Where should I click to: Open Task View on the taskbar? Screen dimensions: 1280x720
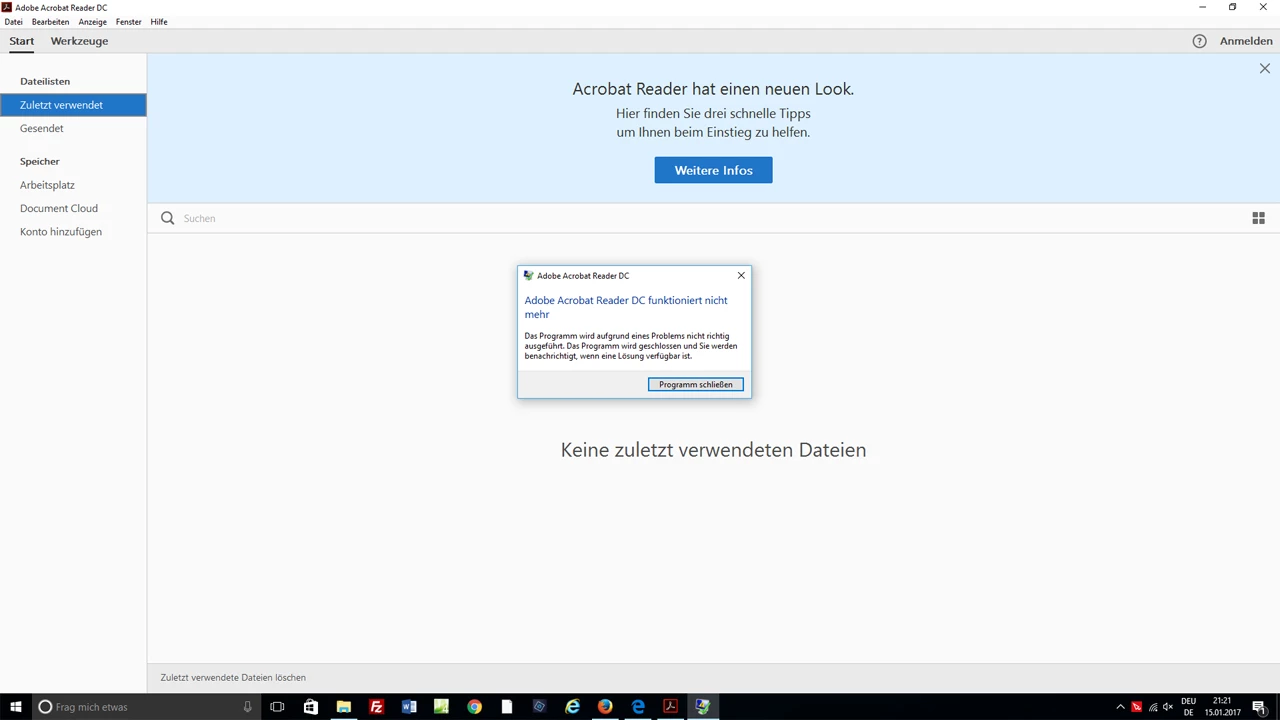277,707
